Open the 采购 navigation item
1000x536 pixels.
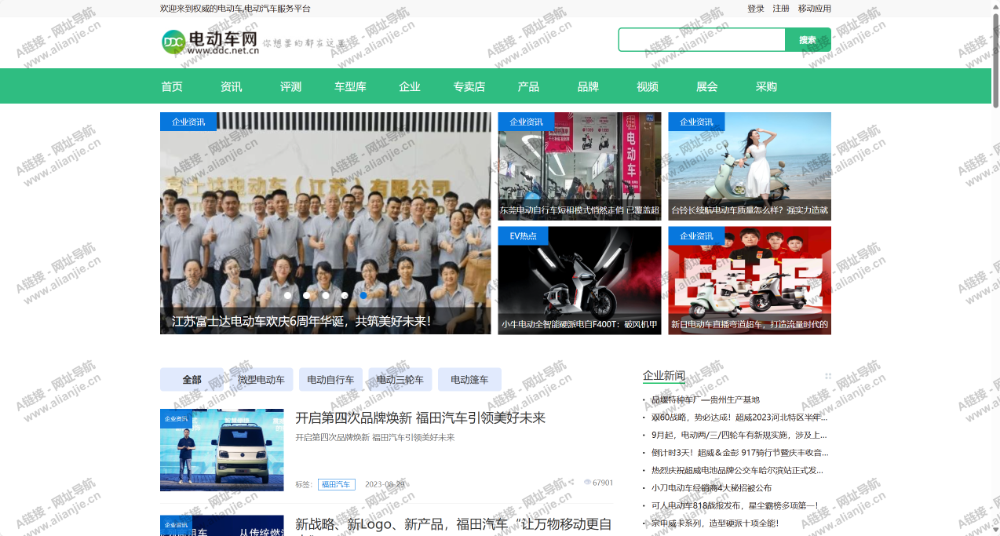[x=766, y=87]
